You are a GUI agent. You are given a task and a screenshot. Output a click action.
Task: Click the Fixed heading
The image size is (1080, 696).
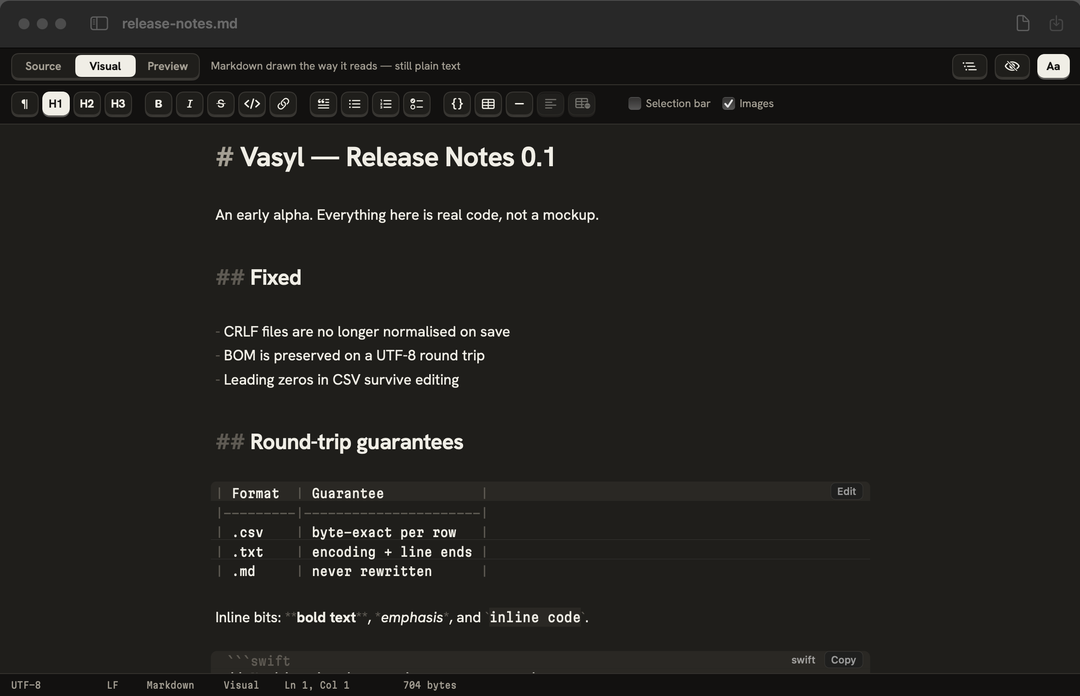coord(276,277)
